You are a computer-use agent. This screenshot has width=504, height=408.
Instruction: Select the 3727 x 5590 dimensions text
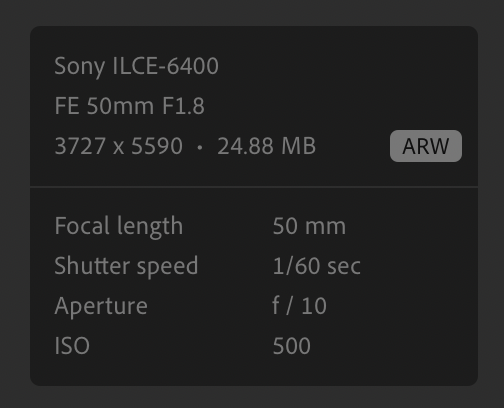coord(119,146)
